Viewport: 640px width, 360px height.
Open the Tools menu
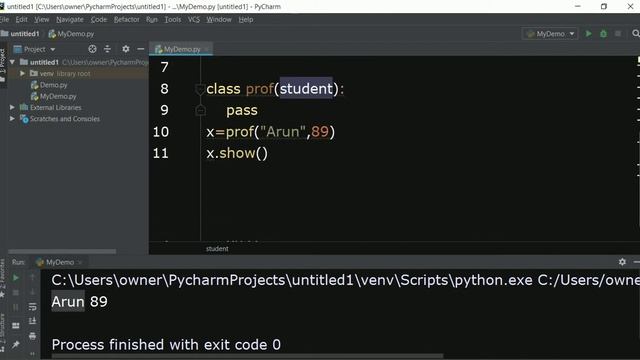tap(173, 20)
